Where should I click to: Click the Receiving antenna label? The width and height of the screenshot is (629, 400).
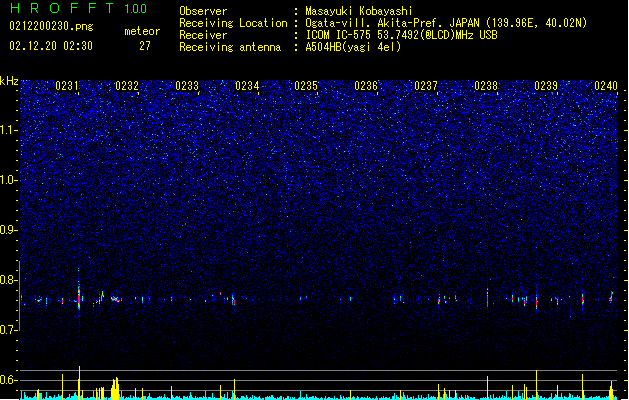tap(230, 47)
